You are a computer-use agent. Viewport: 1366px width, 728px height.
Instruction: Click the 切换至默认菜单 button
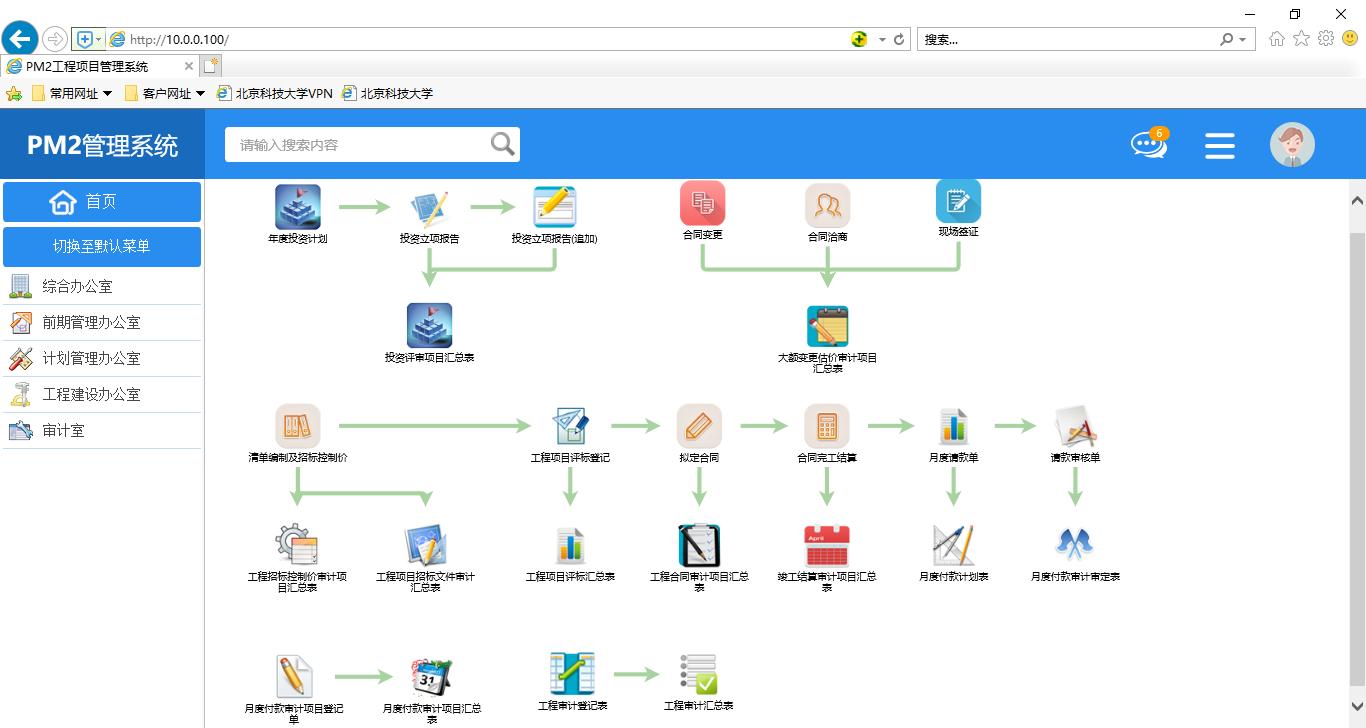pyautogui.click(x=102, y=246)
